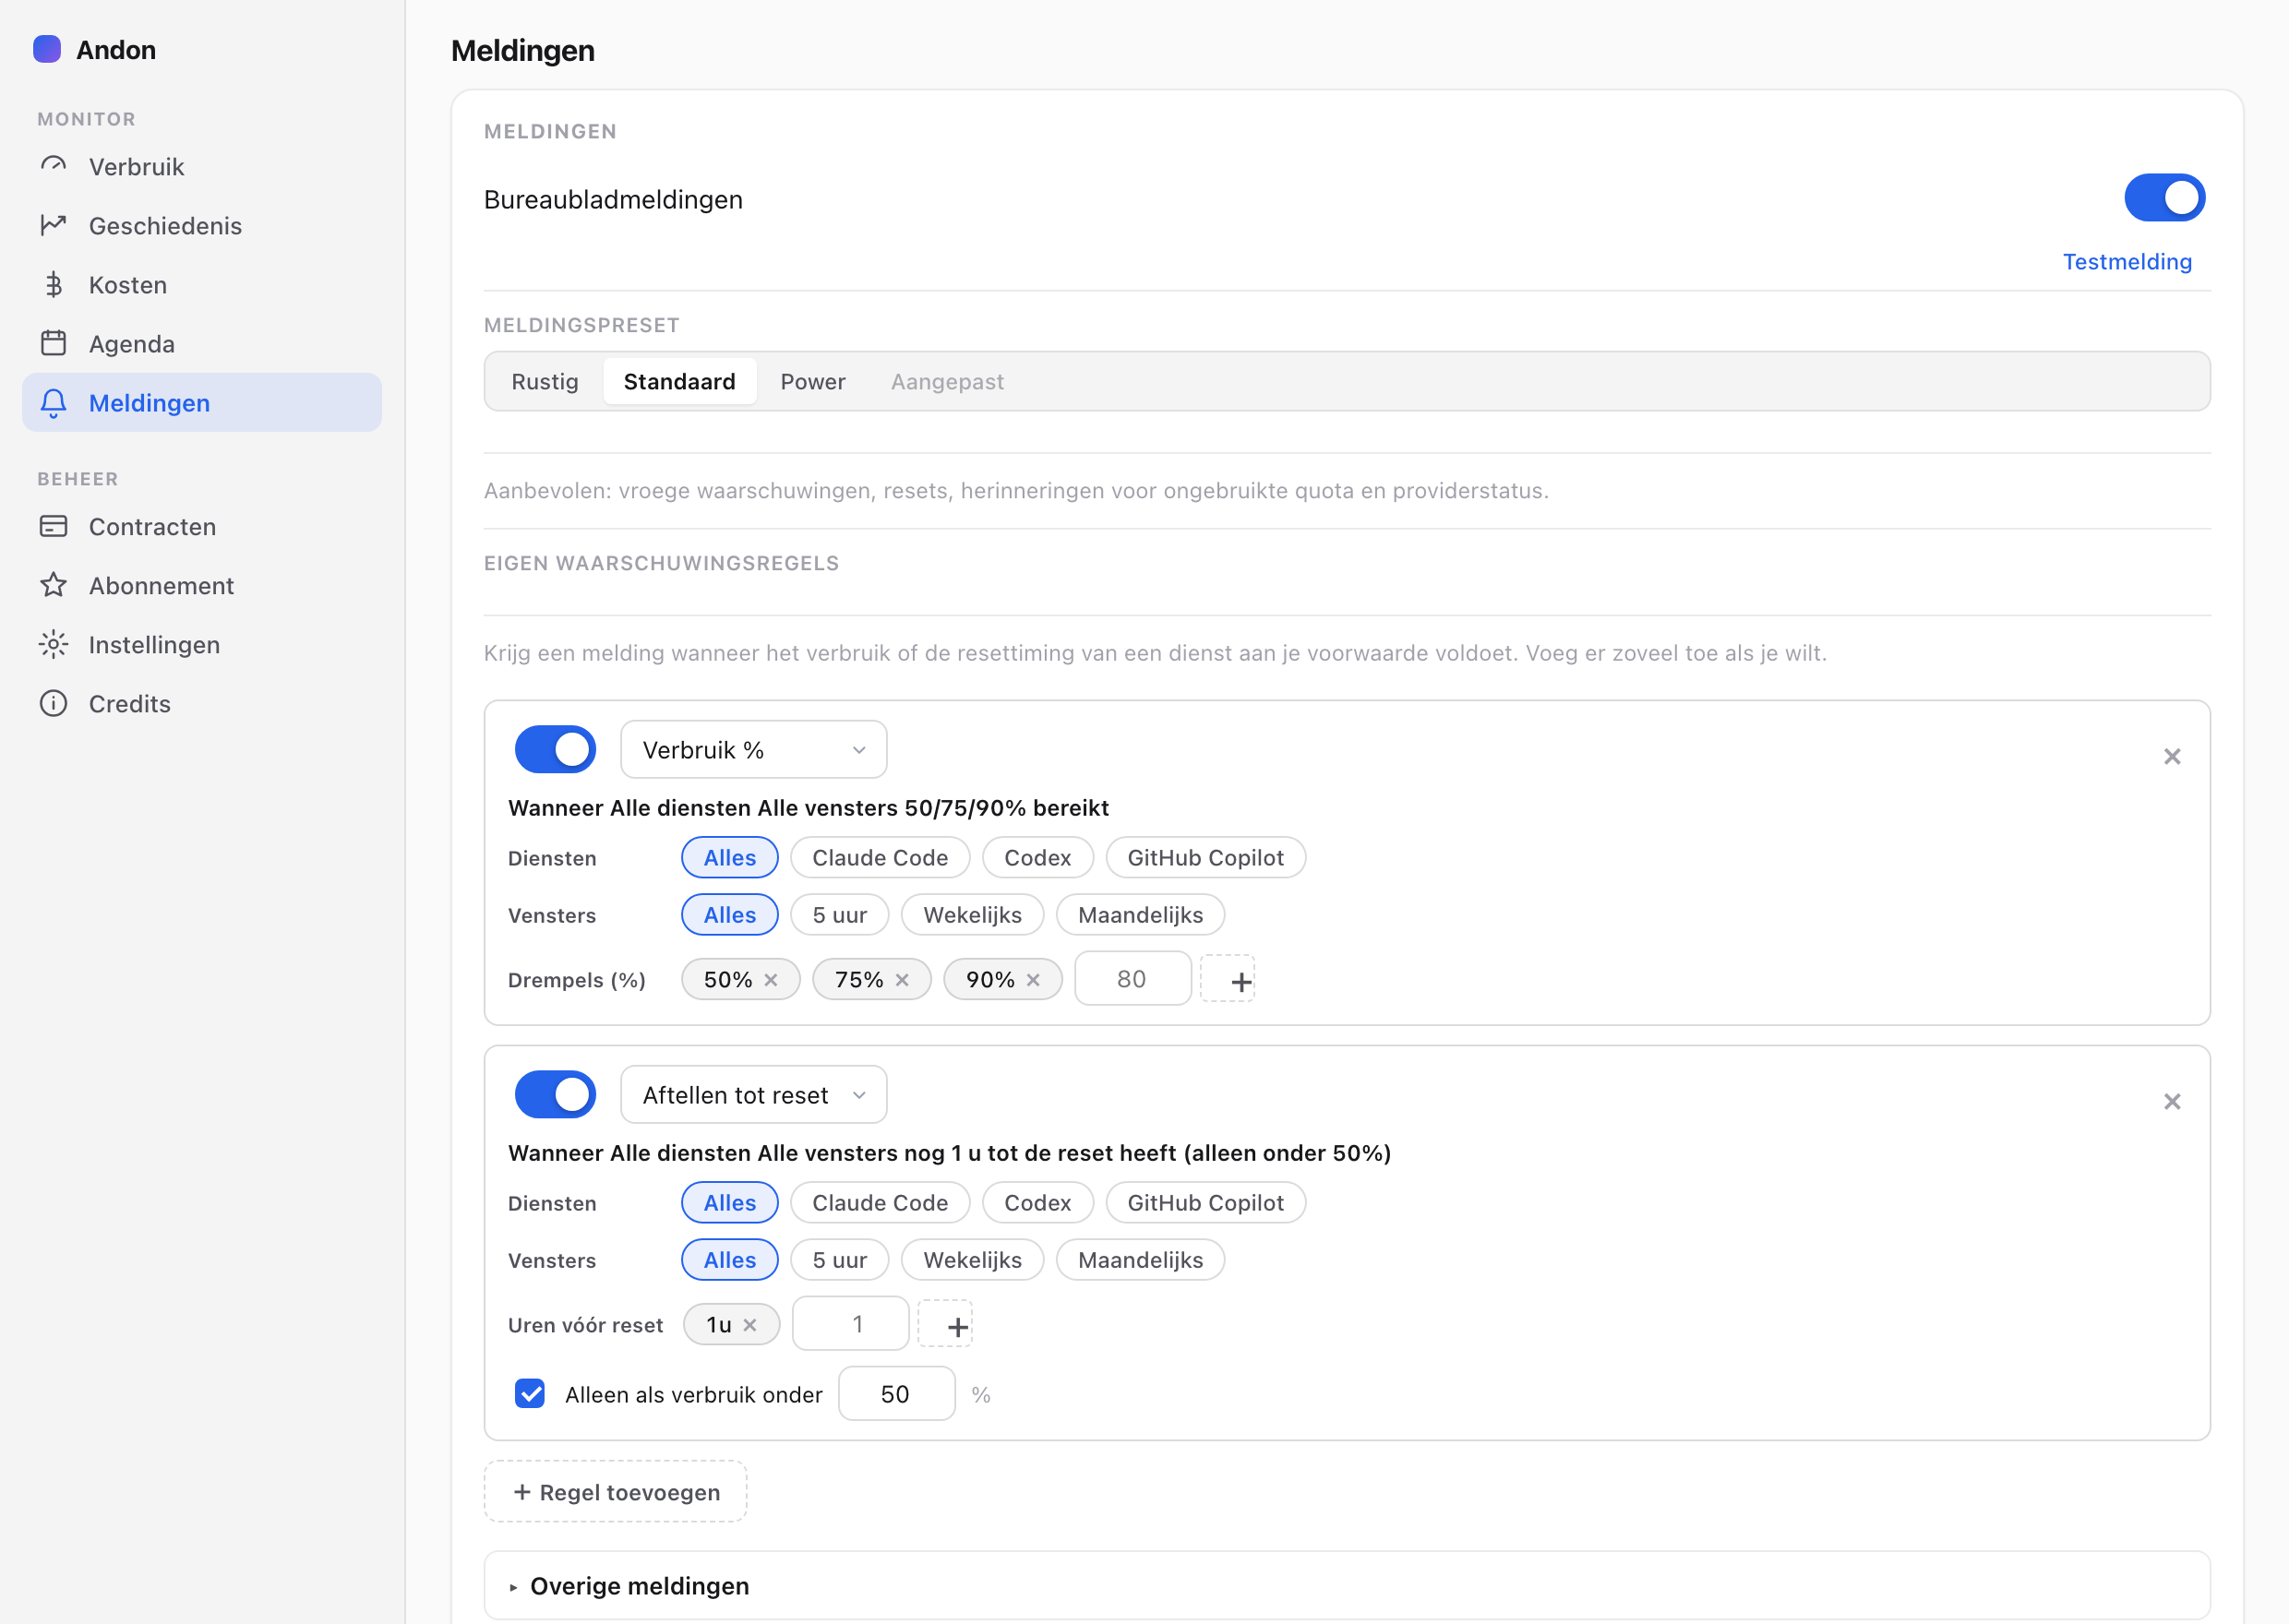The height and width of the screenshot is (1624, 2289).
Task: Disable the Verbruik % rule switch
Action: [555, 749]
